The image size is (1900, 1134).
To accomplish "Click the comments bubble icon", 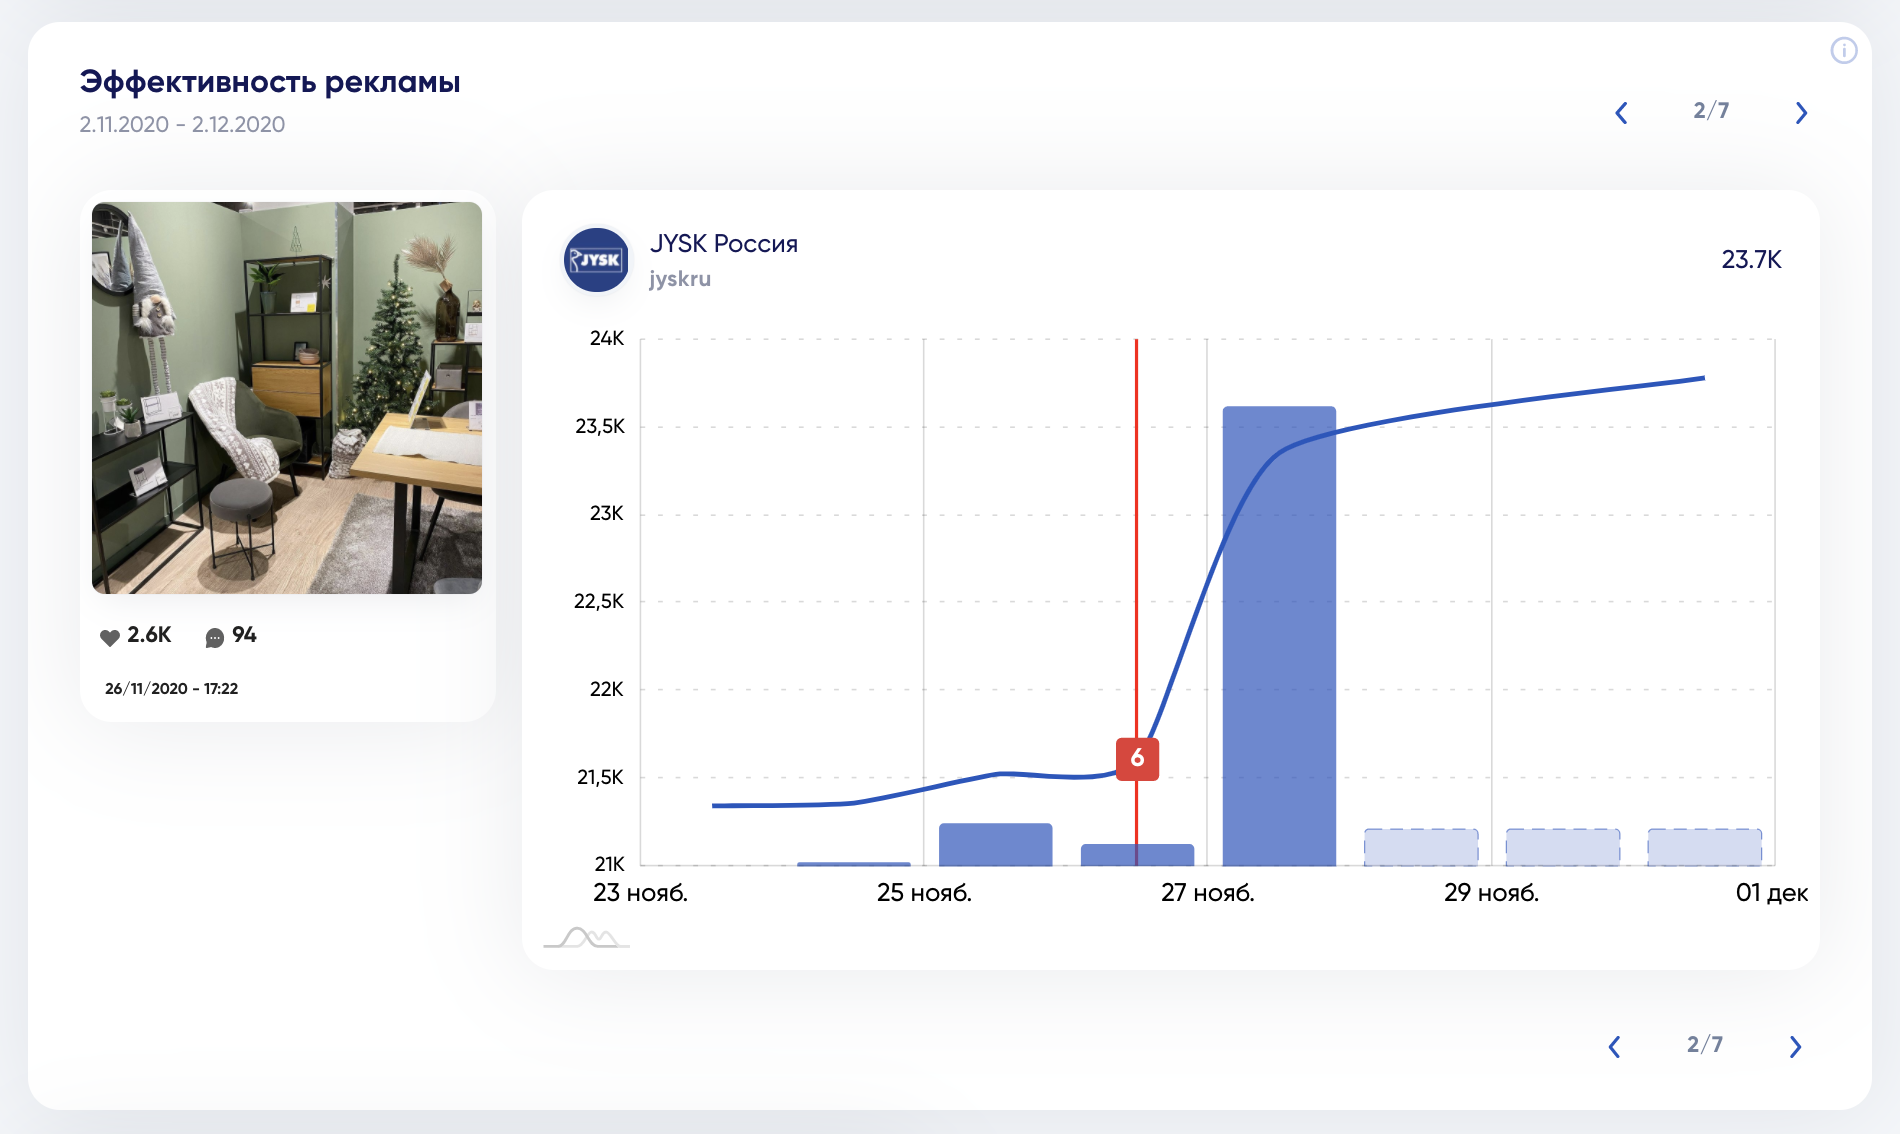I will [215, 637].
